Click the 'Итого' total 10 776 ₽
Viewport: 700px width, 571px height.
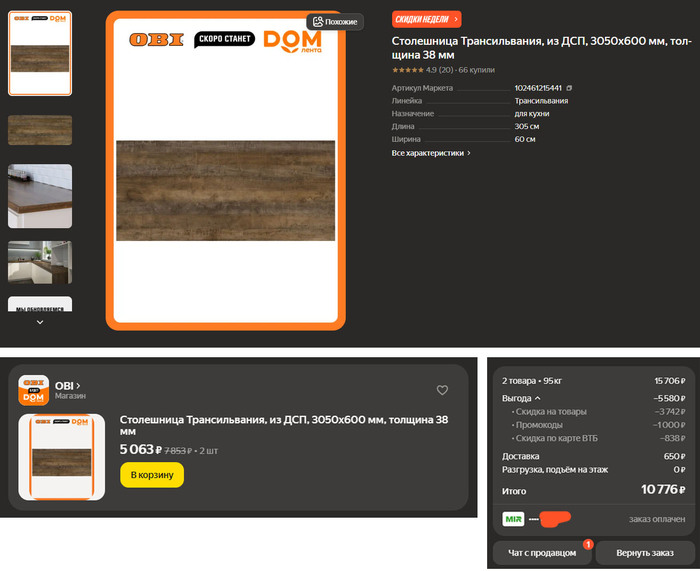click(593, 490)
